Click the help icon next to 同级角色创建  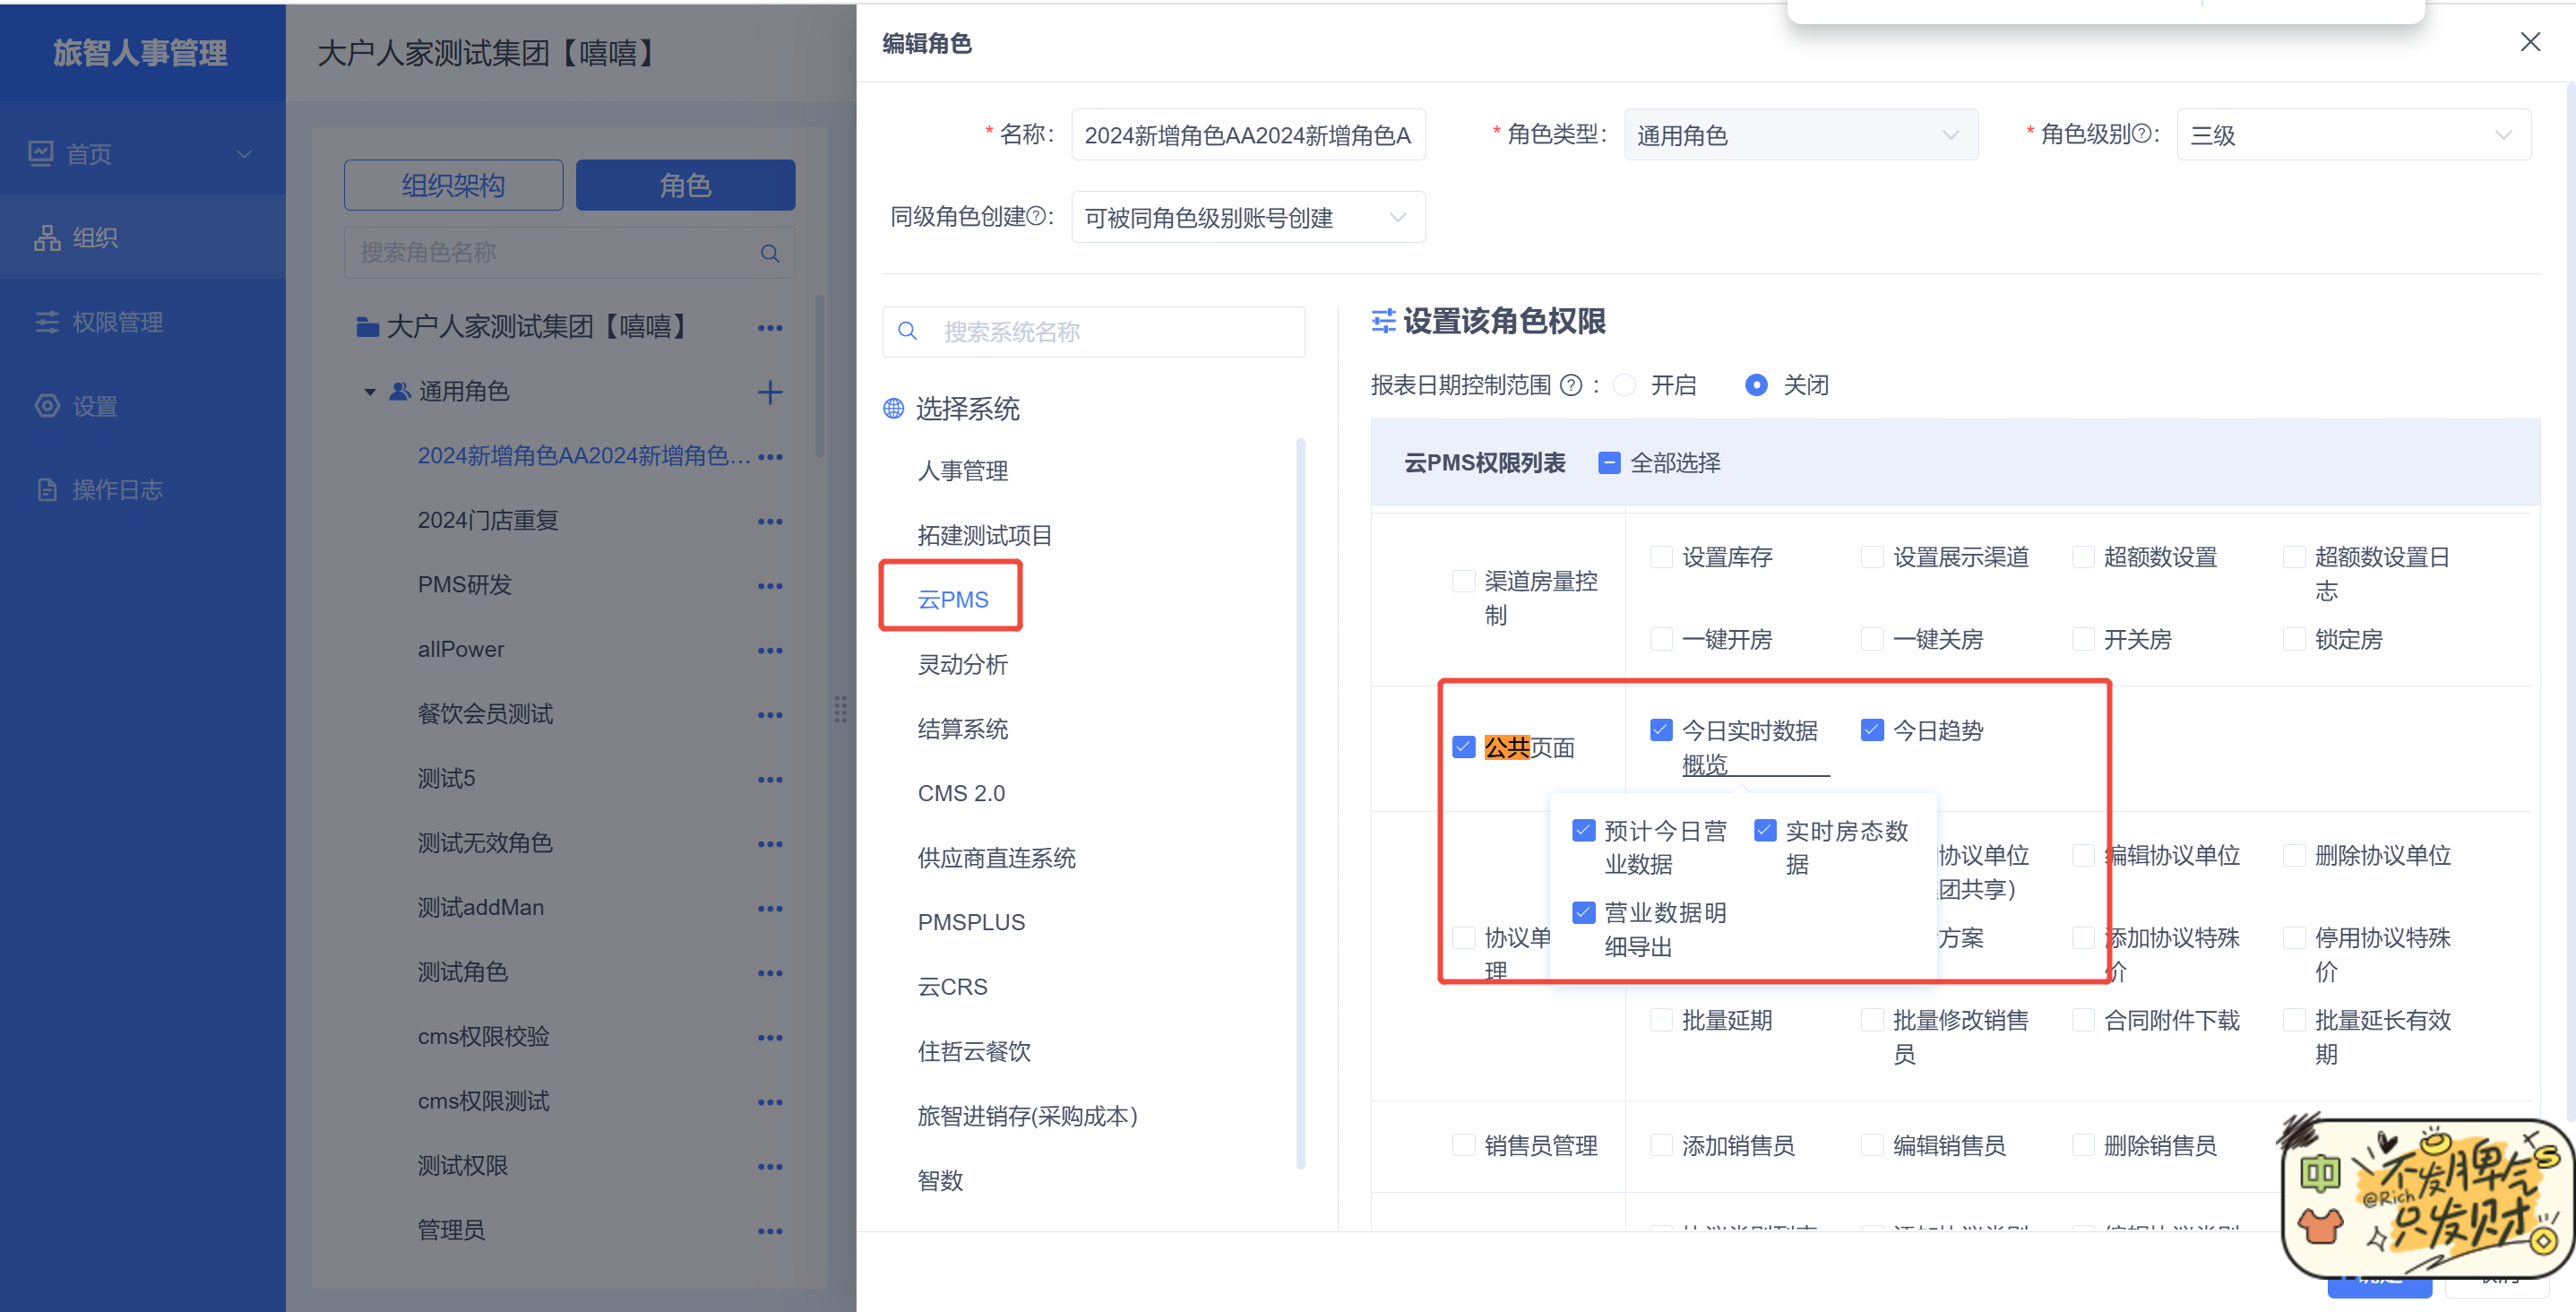click(1036, 216)
